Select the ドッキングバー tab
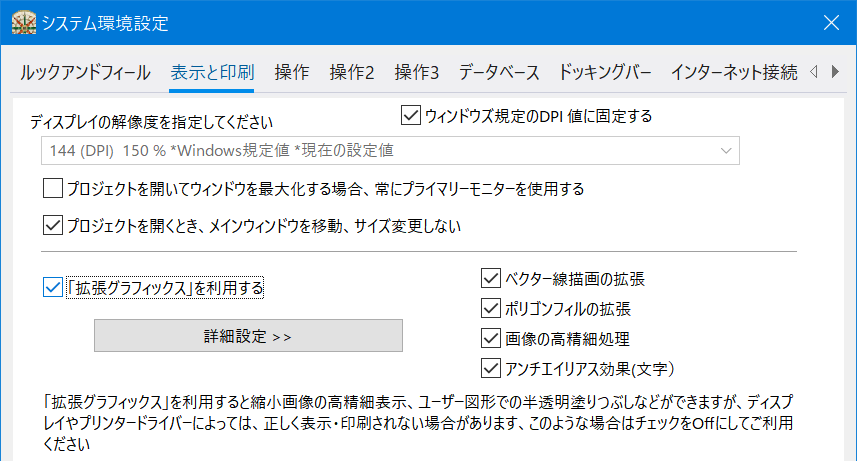This screenshot has width=857, height=461. pyautogui.click(x=605, y=72)
